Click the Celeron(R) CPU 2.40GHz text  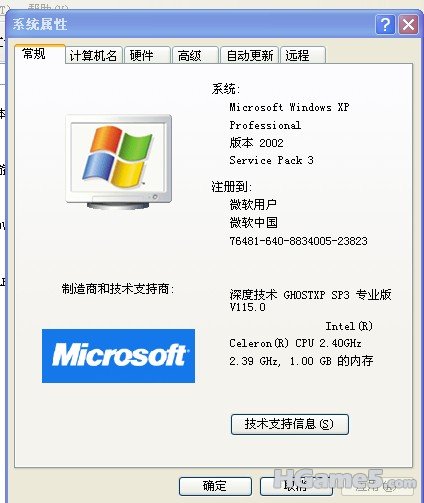295,343
